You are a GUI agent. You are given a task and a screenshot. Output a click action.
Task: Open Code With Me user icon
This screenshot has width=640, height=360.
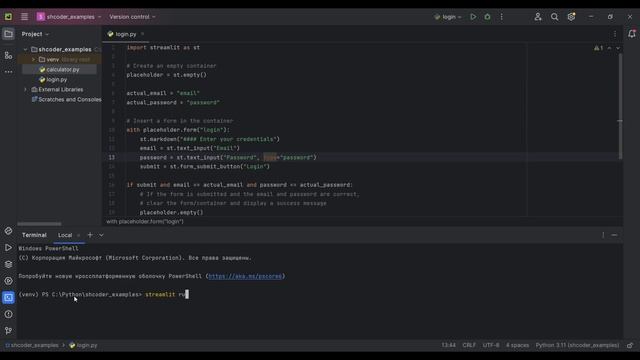[x=538, y=17]
